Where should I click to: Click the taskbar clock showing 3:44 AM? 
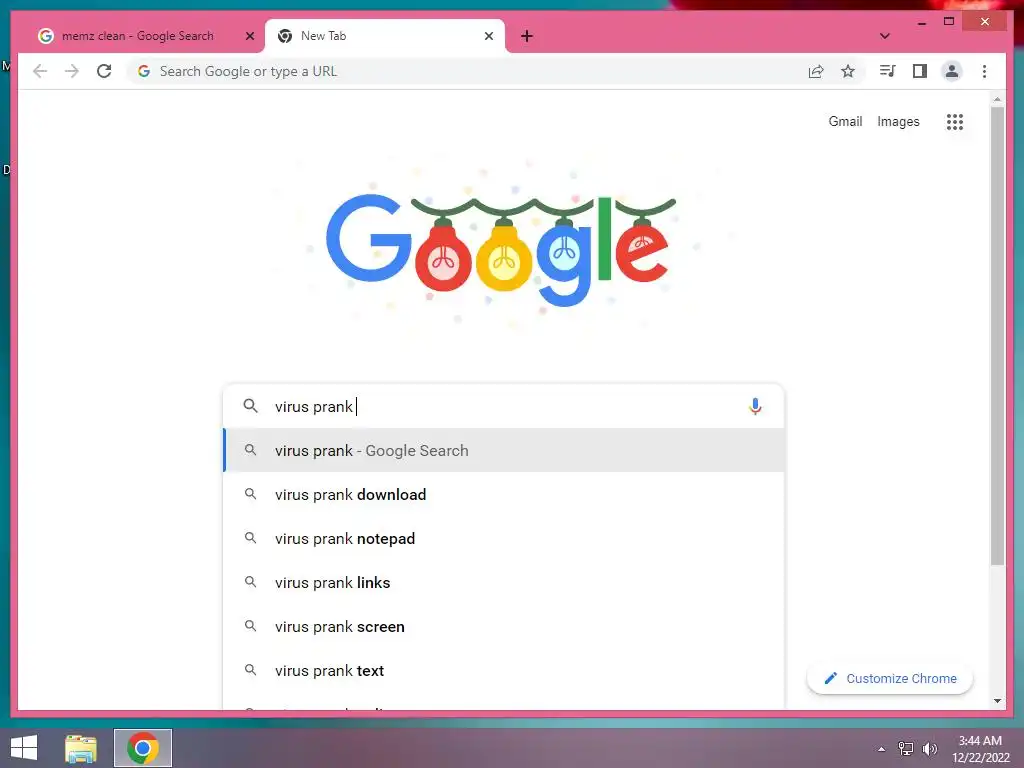980,749
